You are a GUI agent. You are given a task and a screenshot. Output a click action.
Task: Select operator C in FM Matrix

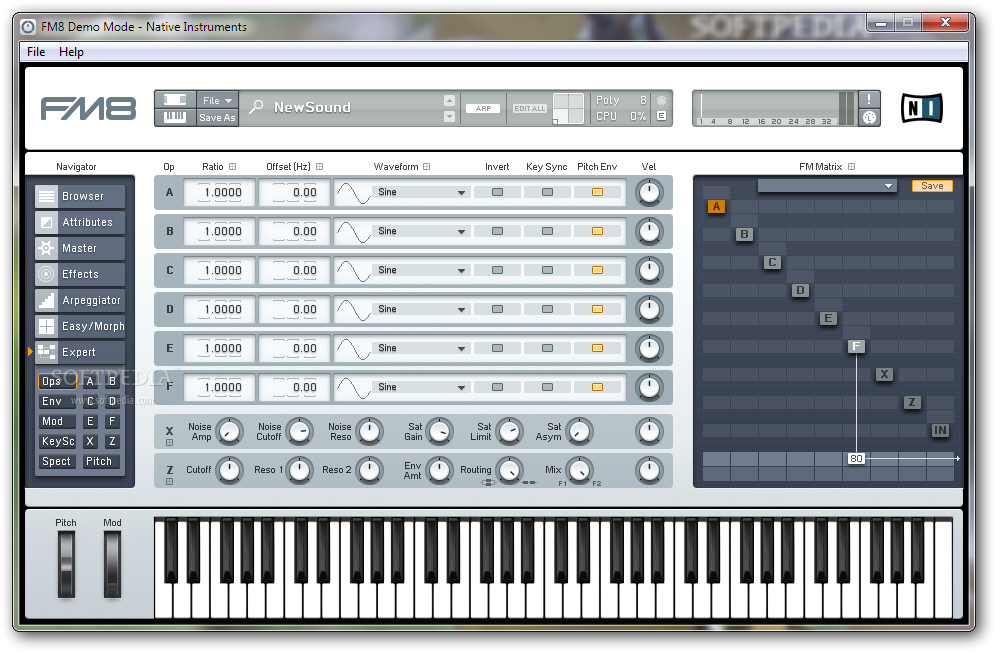click(x=772, y=262)
